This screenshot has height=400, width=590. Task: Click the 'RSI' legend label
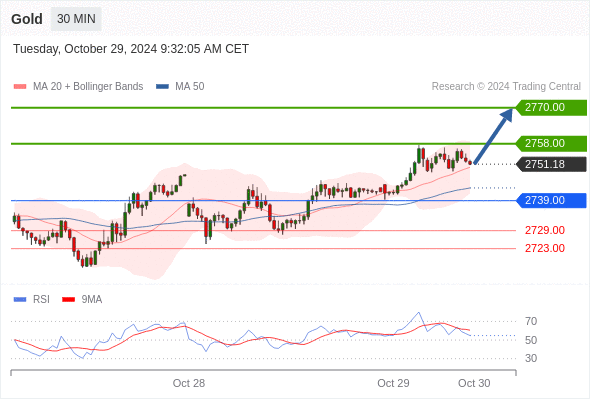pyautogui.click(x=41, y=300)
